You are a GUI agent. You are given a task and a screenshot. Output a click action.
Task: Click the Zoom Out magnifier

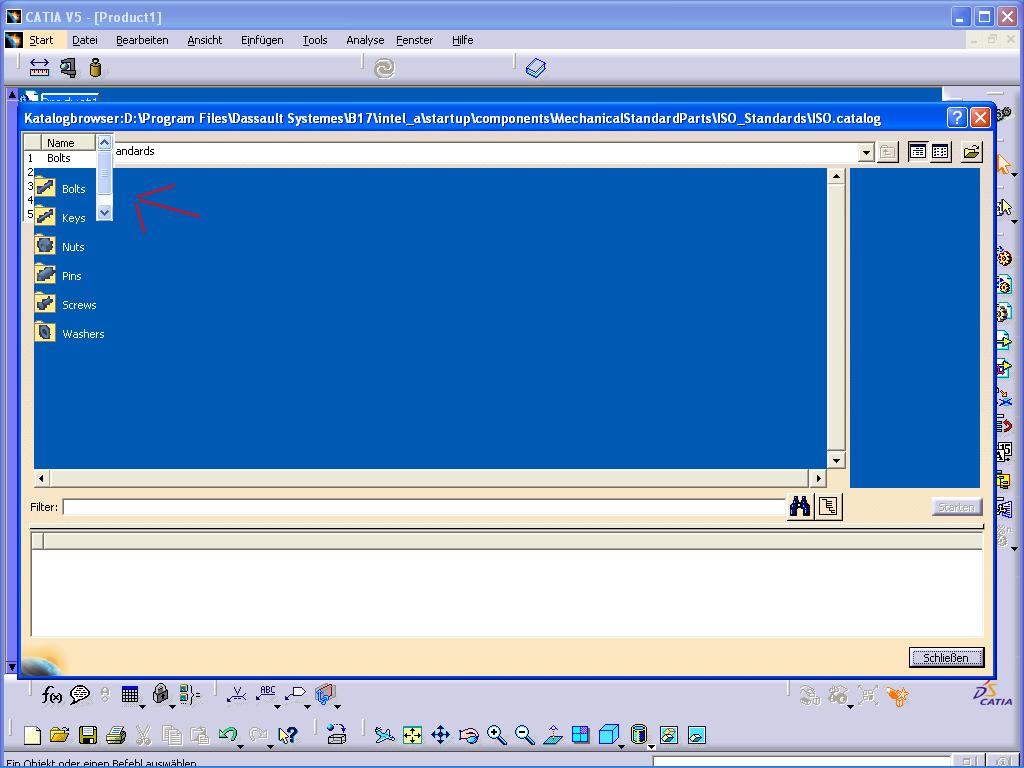click(x=524, y=735)
